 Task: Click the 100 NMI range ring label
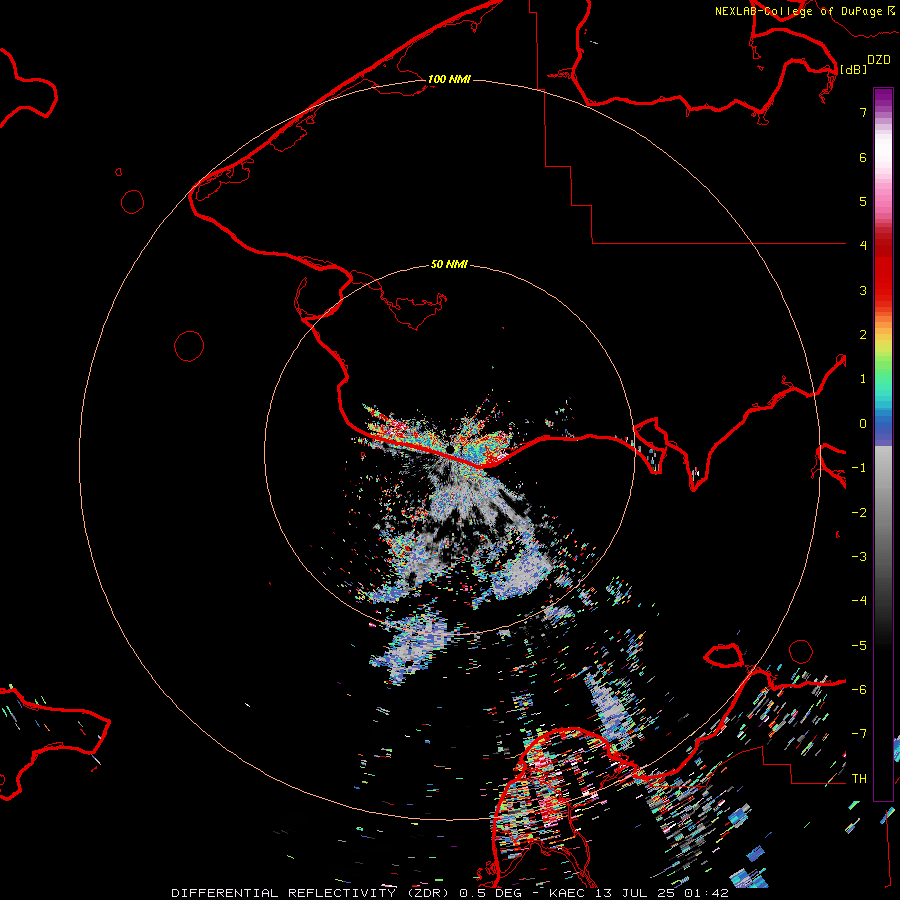tap(449, 79)
